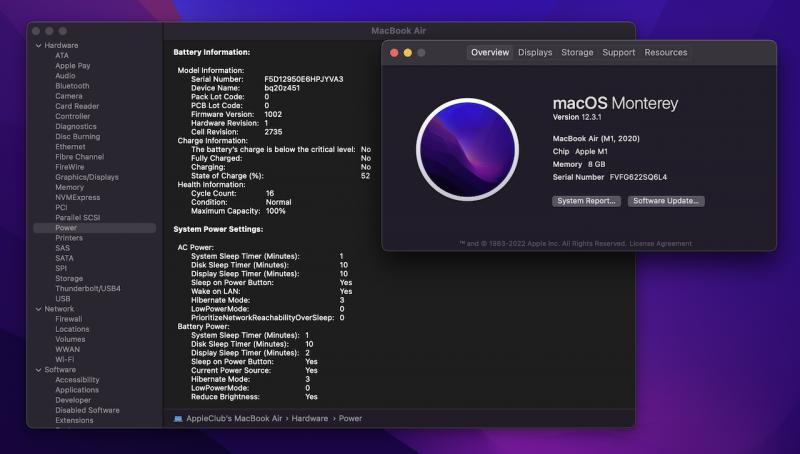800x454 pixels.
Task: Click Hardware in the path bar
Action: (x=310, y=419)
